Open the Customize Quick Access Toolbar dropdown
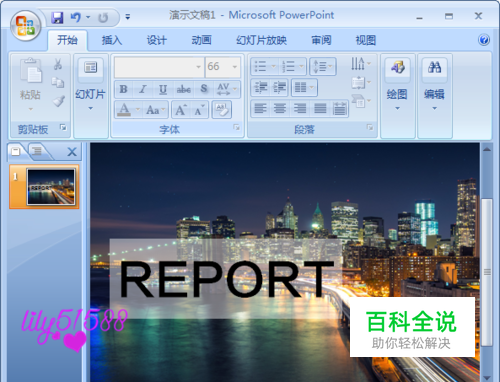The height and width of the screenshot is (382, 500). pos(128,17)
